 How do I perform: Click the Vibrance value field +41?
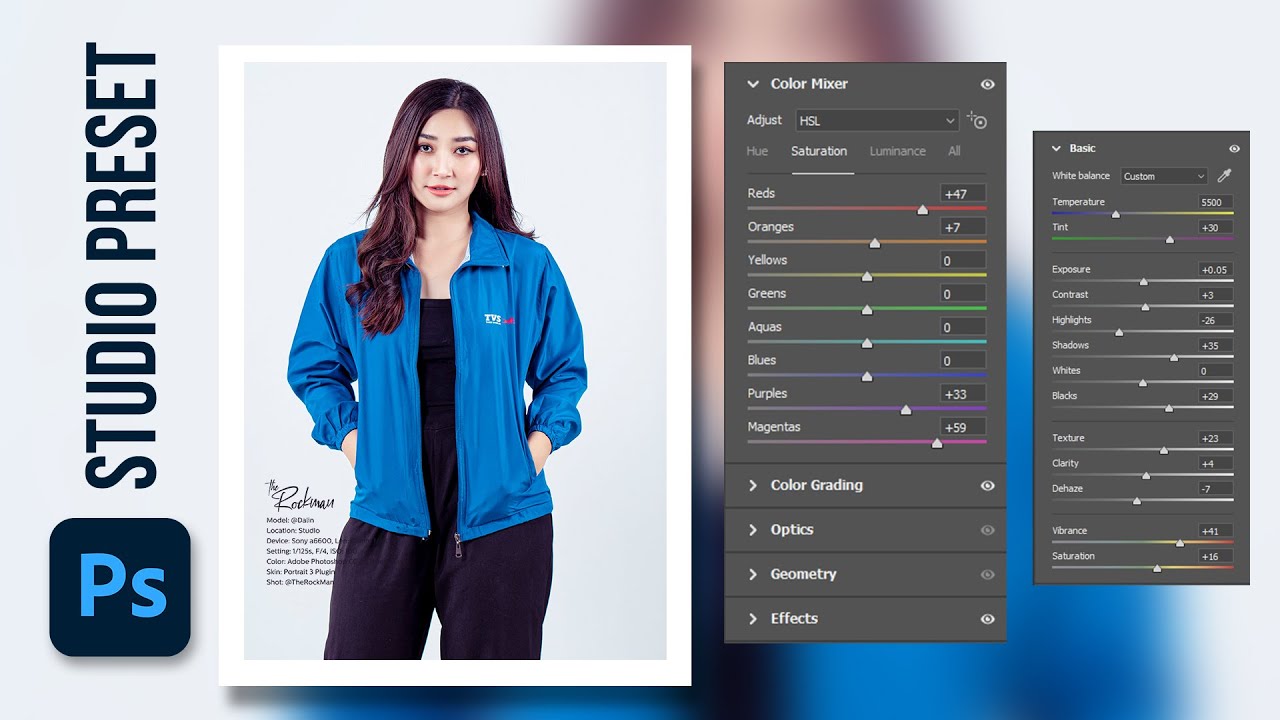pyautogui.click(x=1215, y=531)
